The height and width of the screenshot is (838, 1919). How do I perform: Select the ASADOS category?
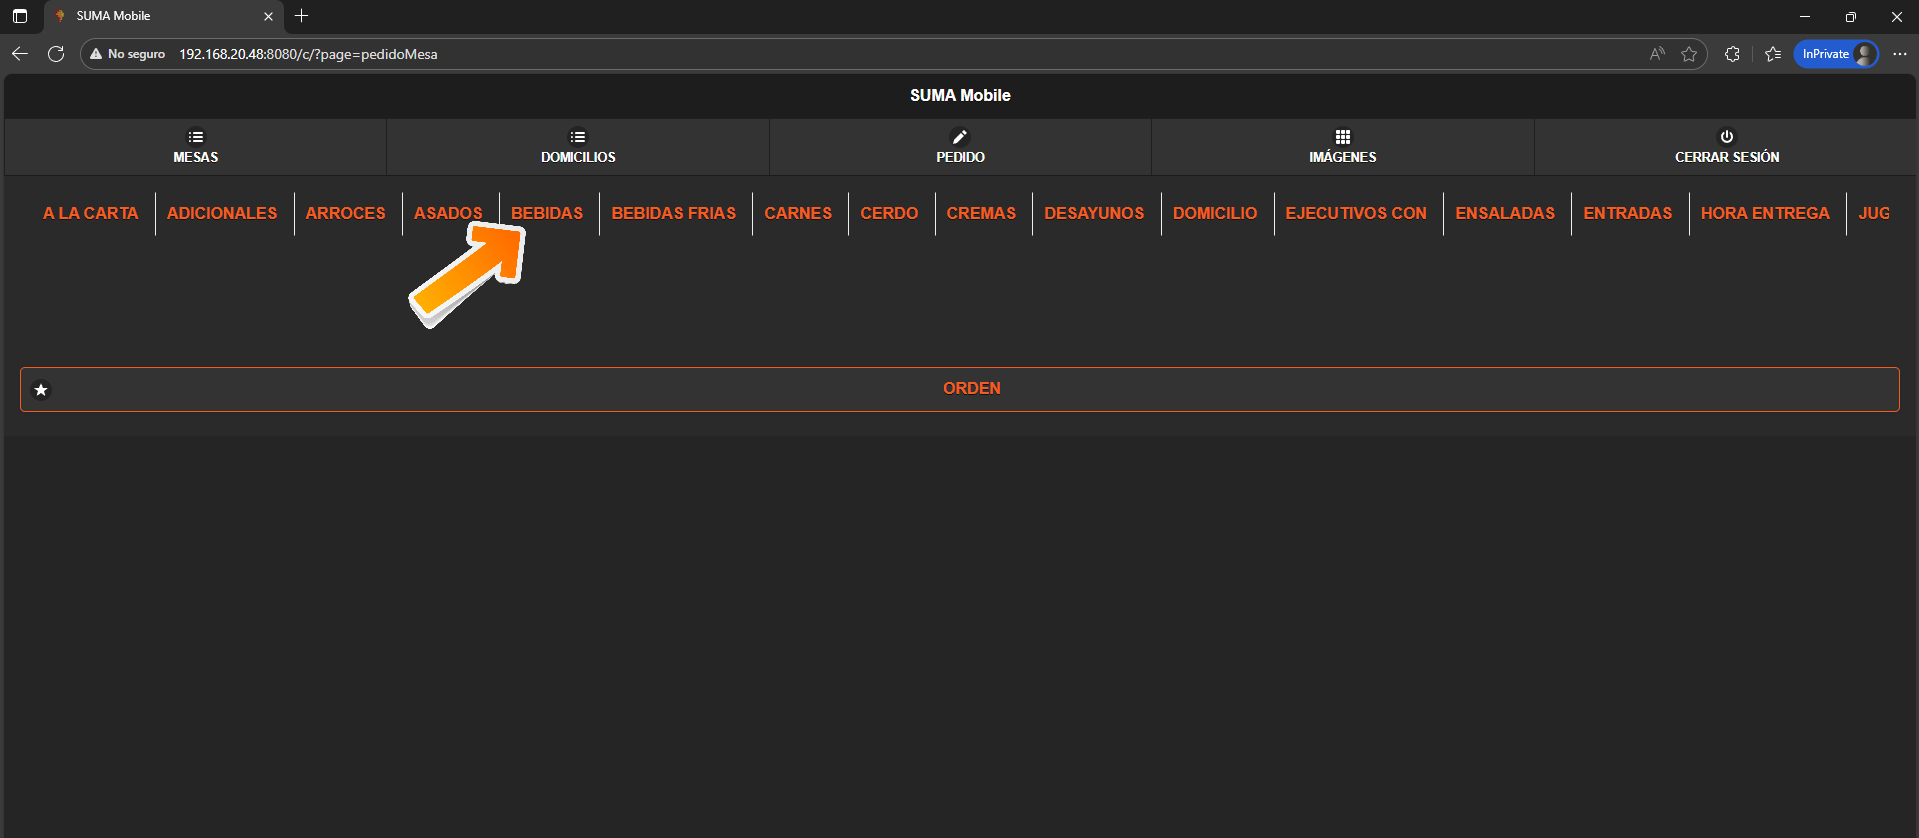[448, 213]
